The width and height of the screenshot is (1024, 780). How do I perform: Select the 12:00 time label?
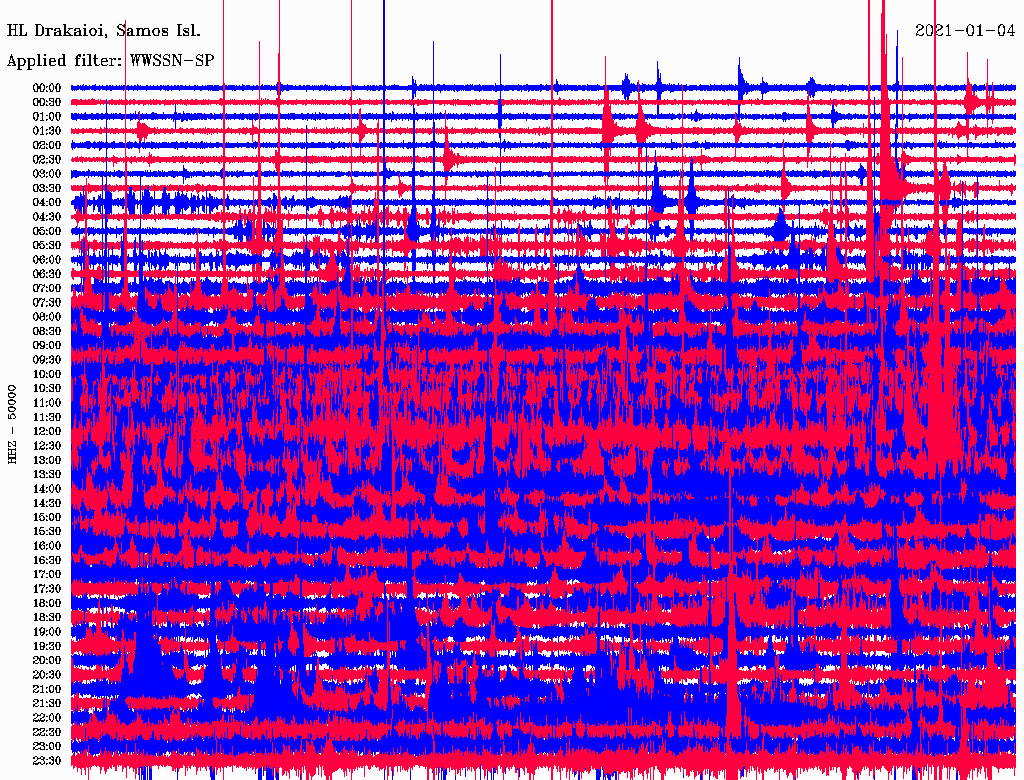click(x=46, y=431)
